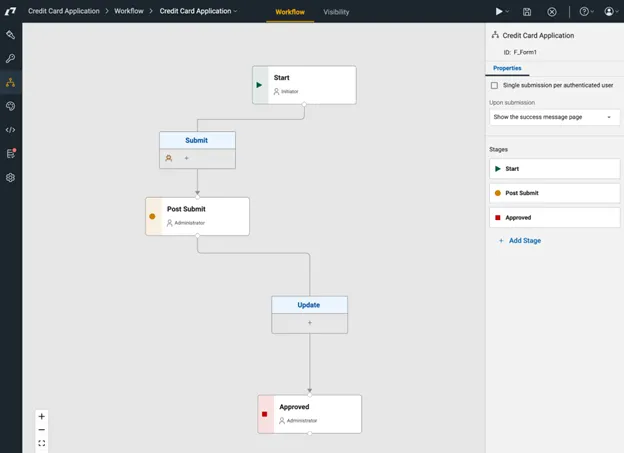Click the fit-to-screen icon on canvas
624x453 pixels.
pos(41,442)
